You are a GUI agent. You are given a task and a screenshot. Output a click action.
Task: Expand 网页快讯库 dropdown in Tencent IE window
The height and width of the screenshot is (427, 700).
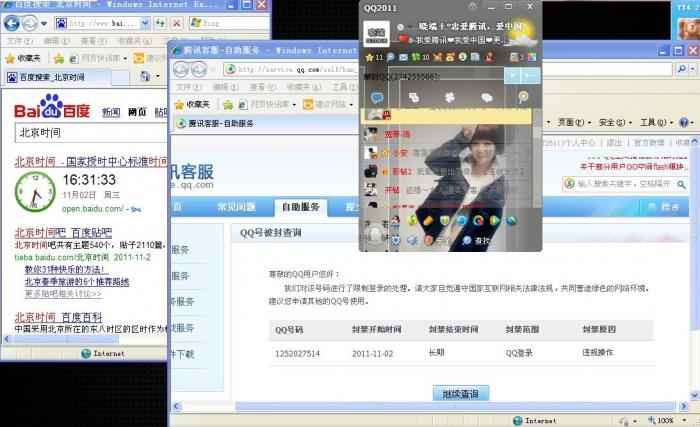point(294,105)
